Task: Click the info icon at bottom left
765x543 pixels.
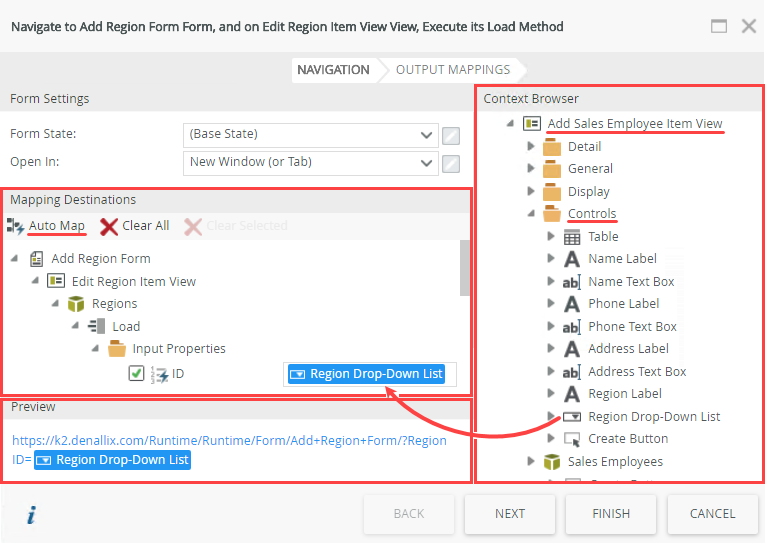Action: coord(32,515)
